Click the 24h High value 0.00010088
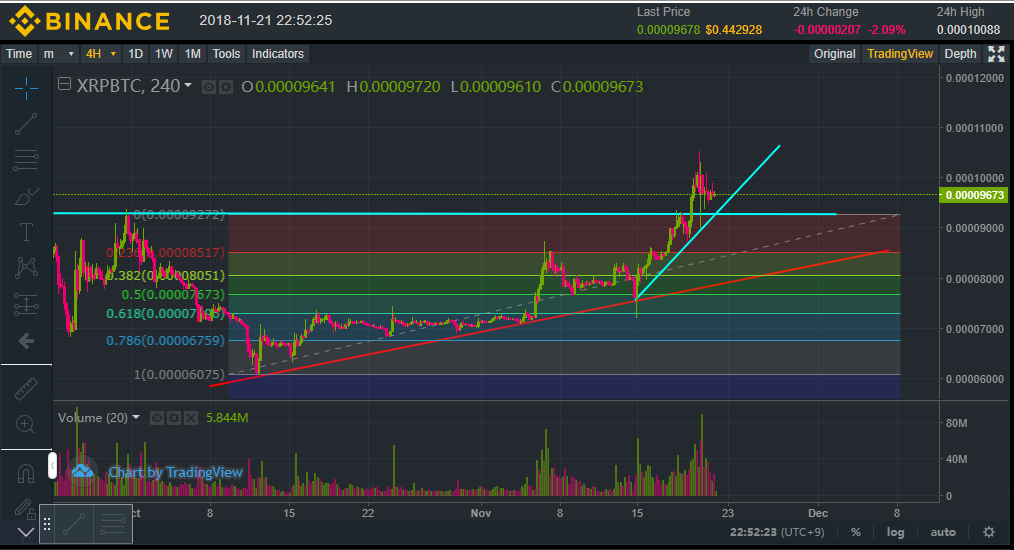The height and width of the screenshot is (550, 1014). pos(968,30)
